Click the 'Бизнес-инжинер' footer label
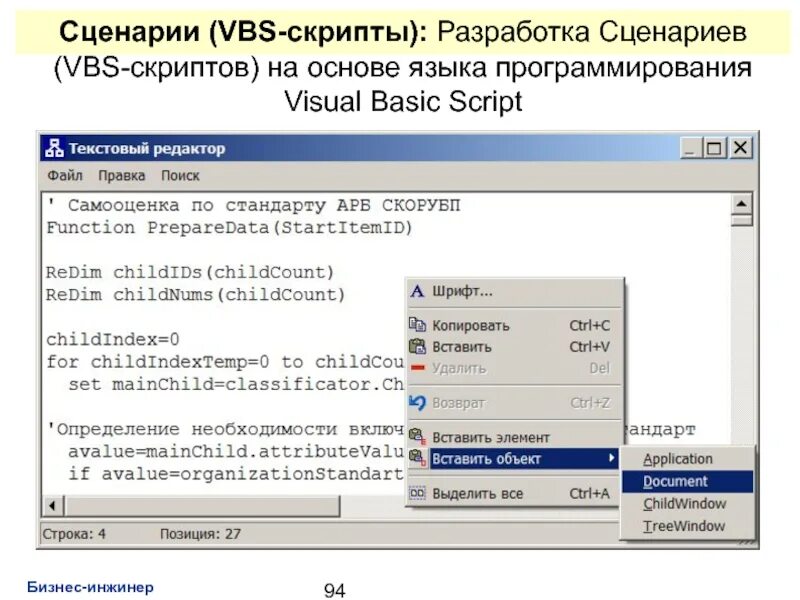 [x=90, y=587]
